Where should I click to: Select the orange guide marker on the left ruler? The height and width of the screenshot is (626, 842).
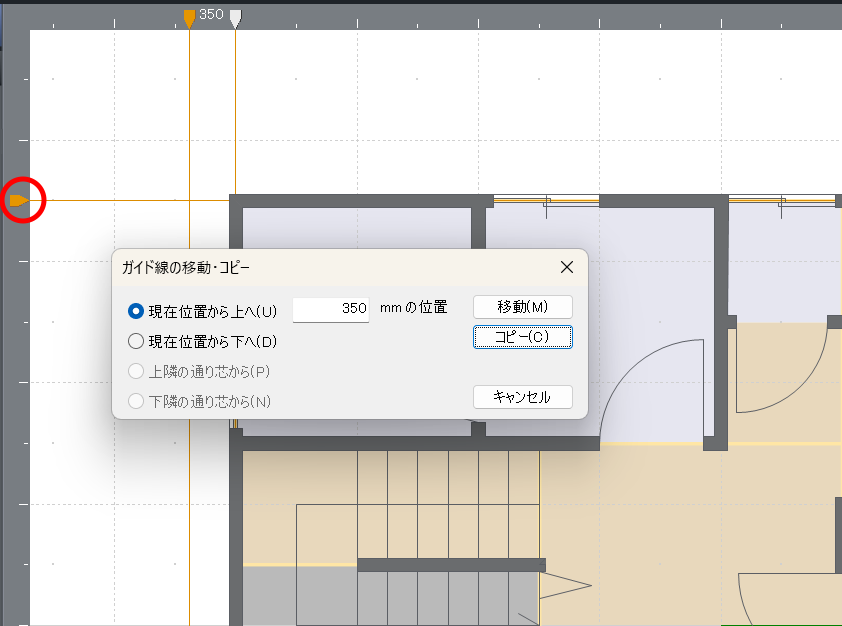[x=18, y=201]
